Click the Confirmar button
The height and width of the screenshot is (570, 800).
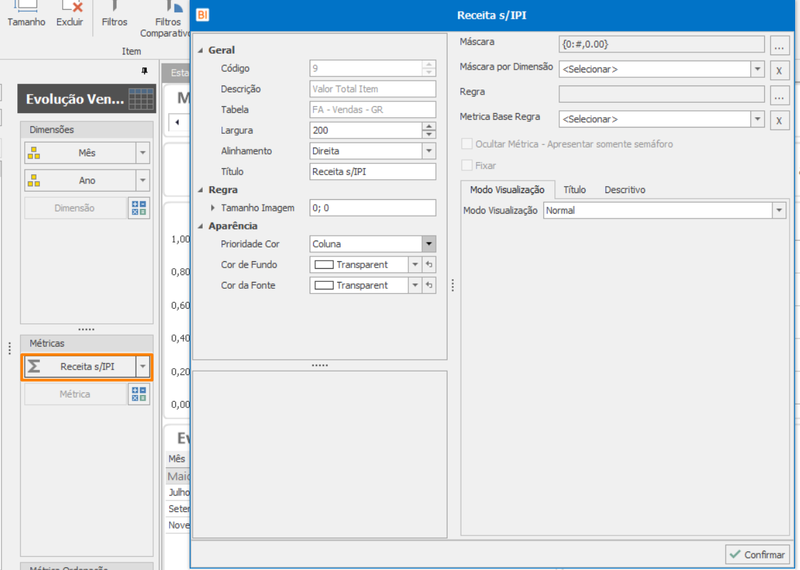tap(757, 554)
